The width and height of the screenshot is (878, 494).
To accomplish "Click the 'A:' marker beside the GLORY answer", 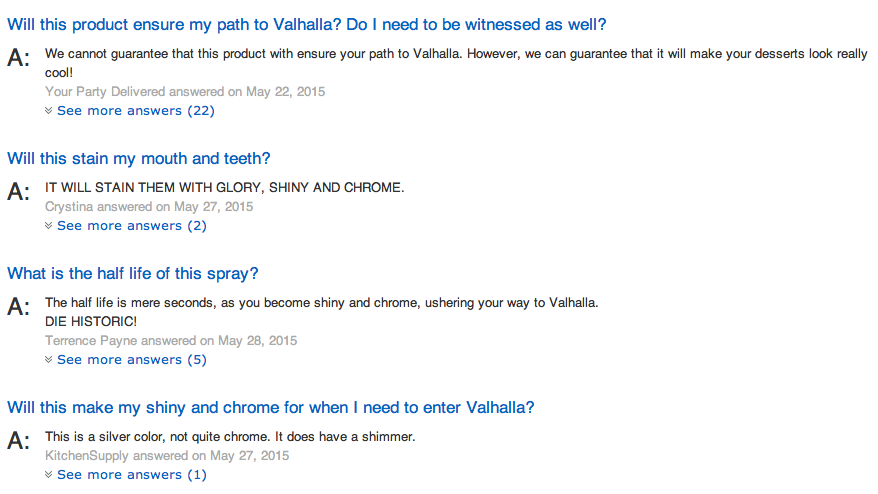I will point(18,192).
